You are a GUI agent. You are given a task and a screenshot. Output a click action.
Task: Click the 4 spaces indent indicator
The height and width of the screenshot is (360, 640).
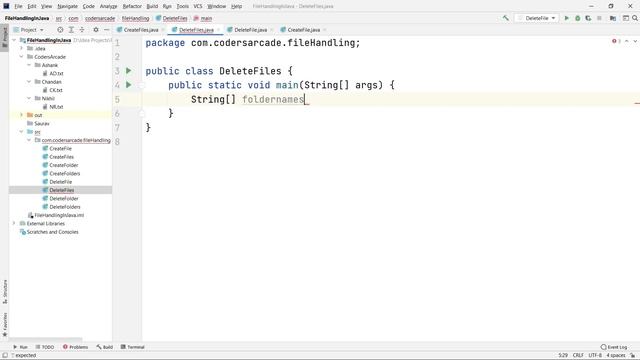(616, 356)
